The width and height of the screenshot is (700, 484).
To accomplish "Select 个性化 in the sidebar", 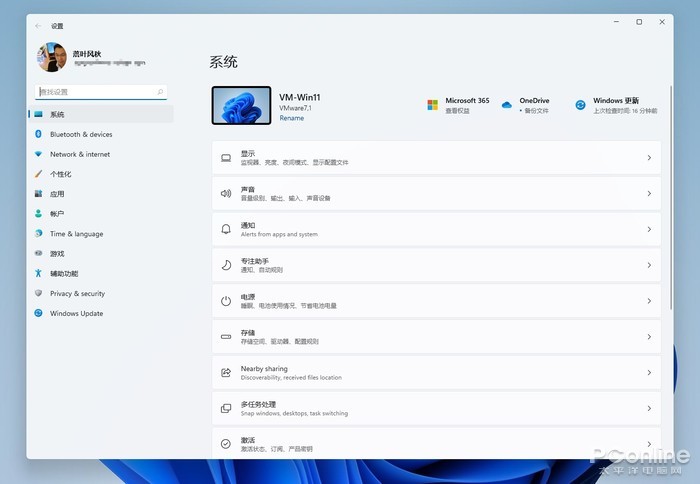I will click(61, 174).
